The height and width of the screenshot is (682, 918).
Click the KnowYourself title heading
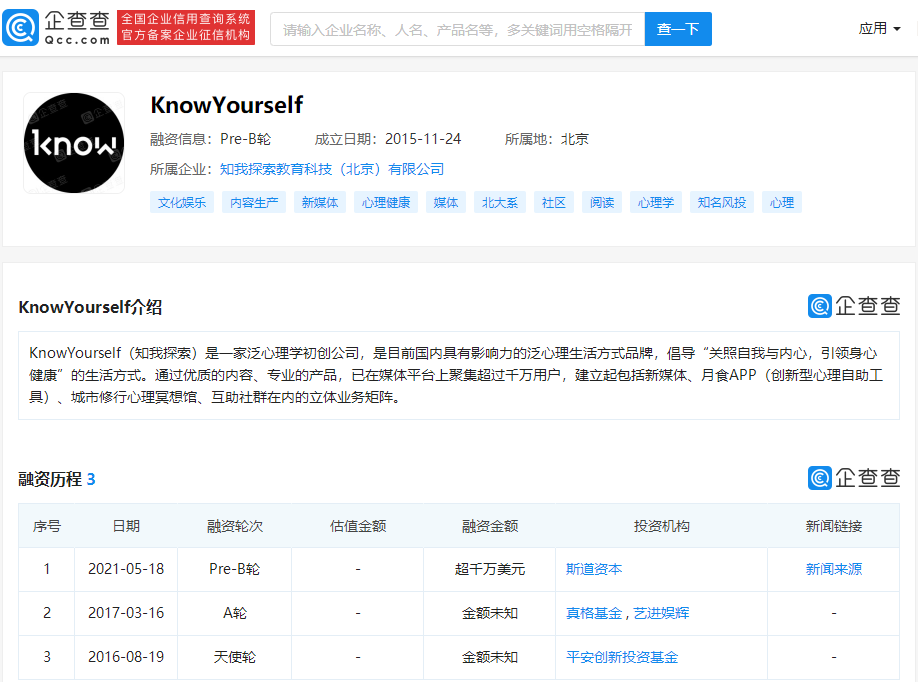pos(227,105)
